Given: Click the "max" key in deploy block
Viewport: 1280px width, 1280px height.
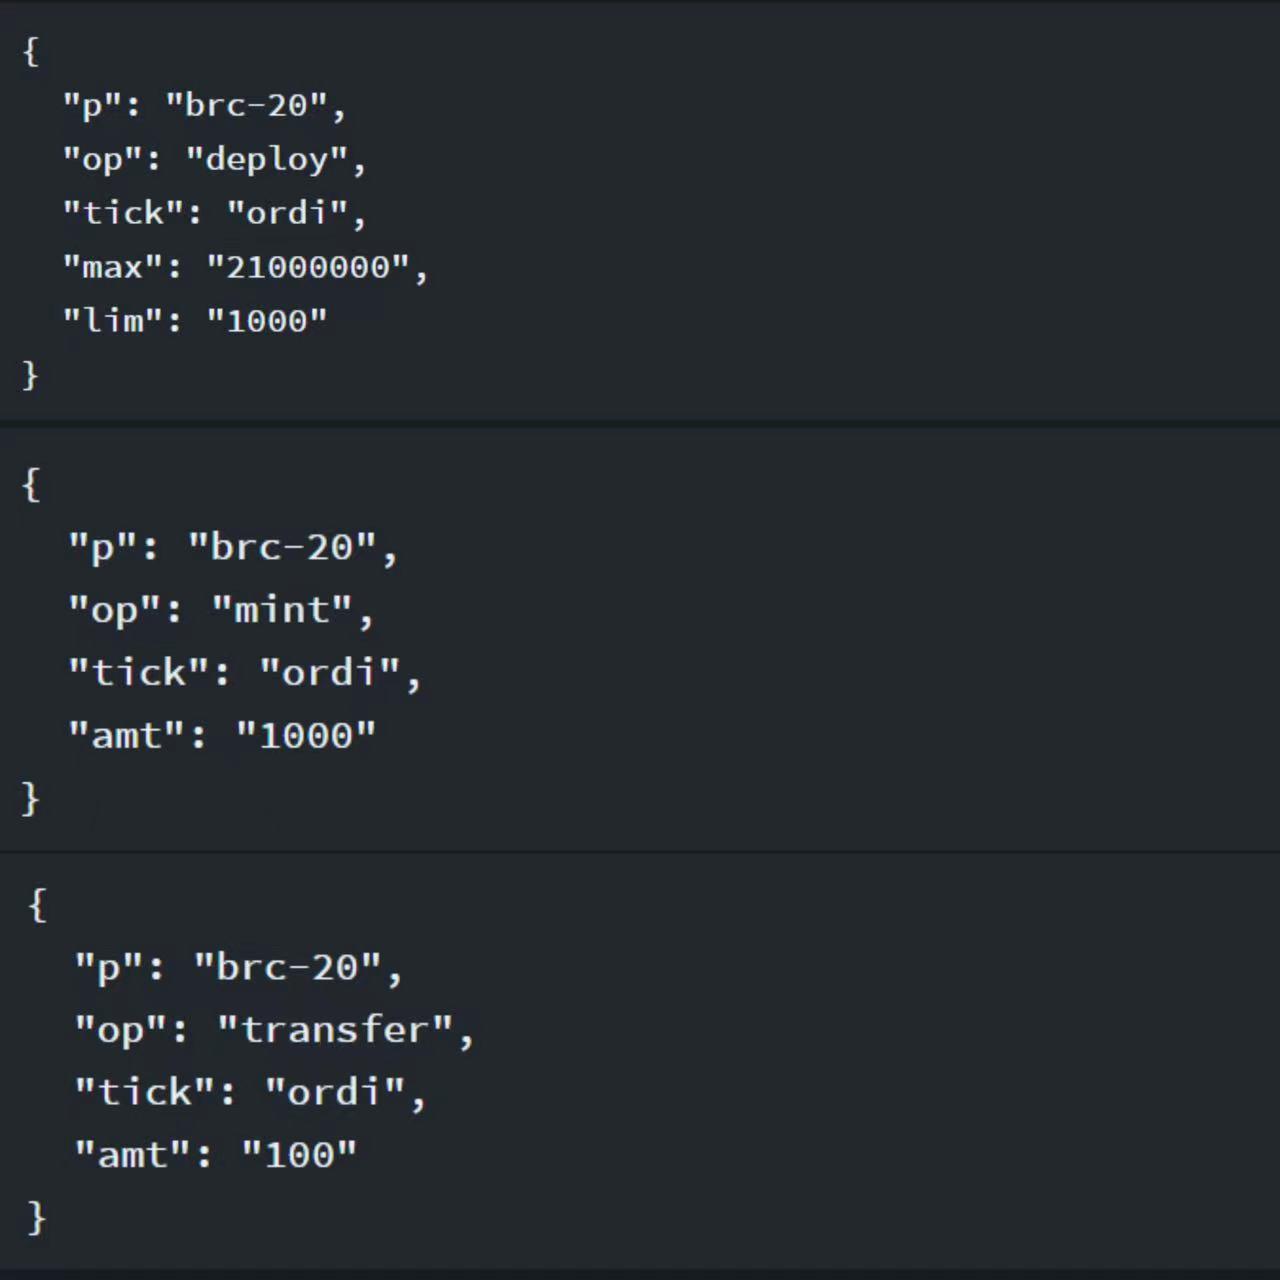Looking at the screenshot, I should pyautogui.click(x=113, y=267).
